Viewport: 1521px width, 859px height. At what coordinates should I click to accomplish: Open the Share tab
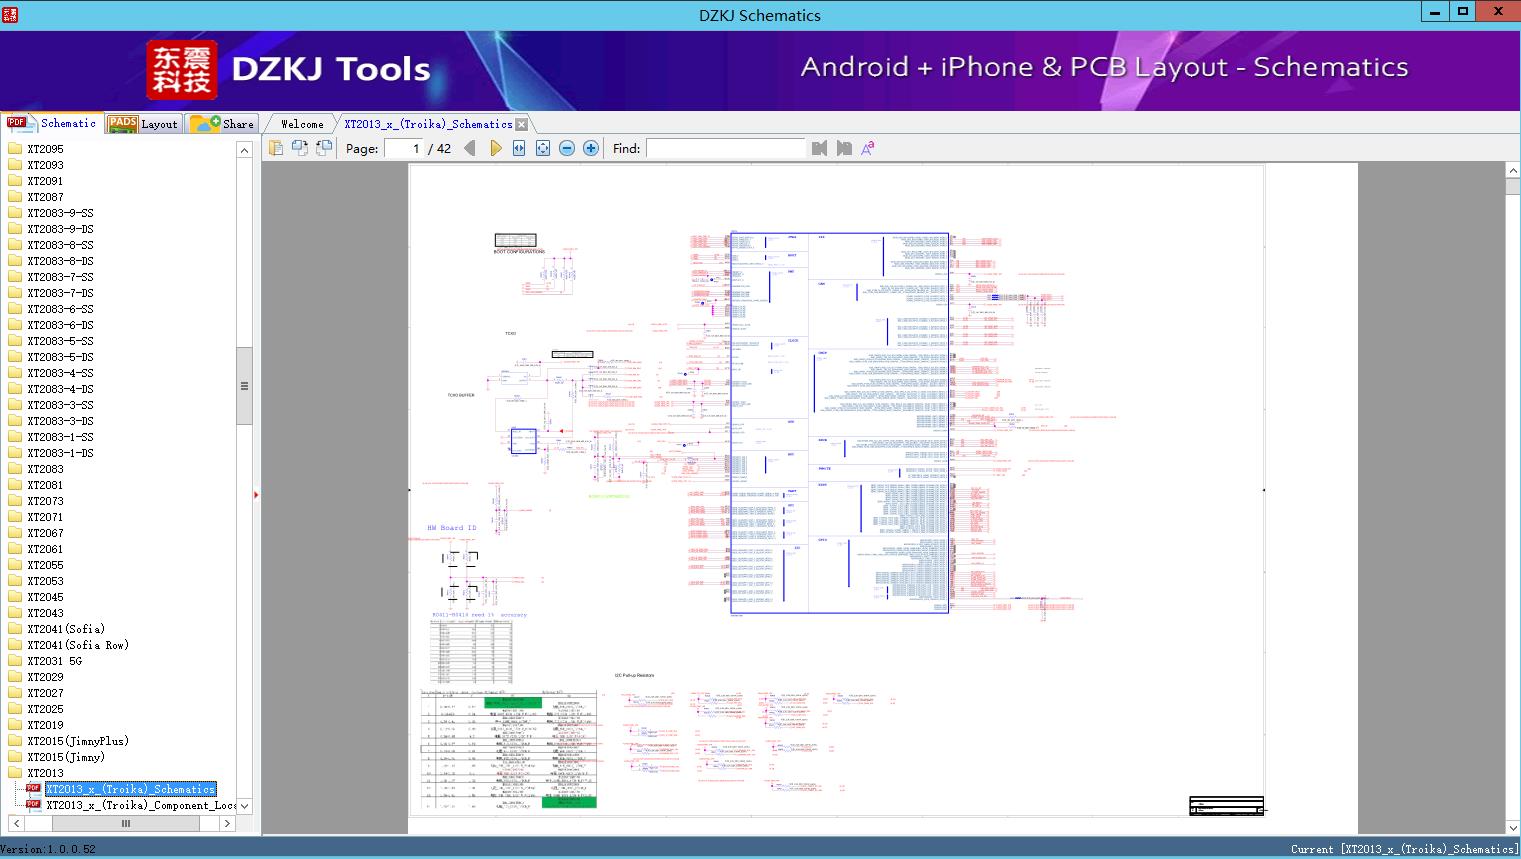223,124
